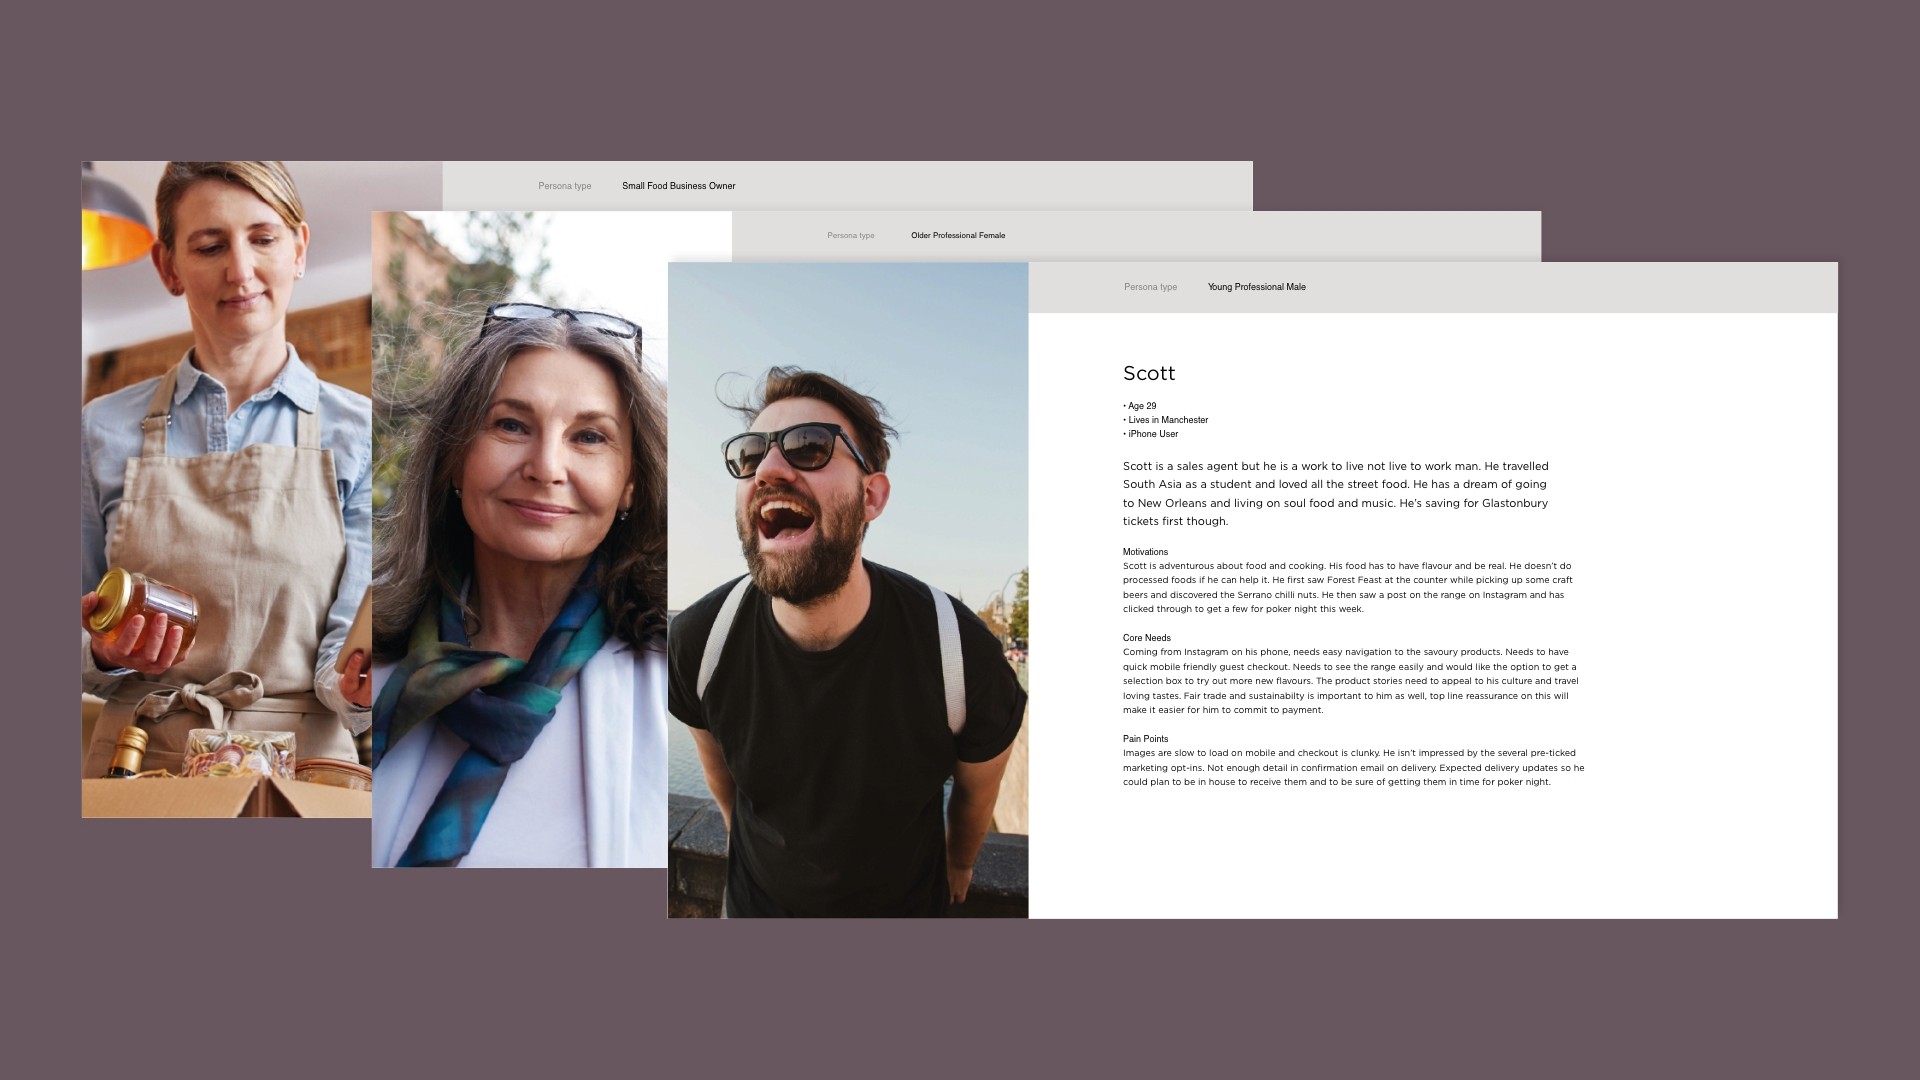The height and width of the screenshot is (1080, 1920).
Task: Click the Scott name heading
Action: click(1148, 373)
